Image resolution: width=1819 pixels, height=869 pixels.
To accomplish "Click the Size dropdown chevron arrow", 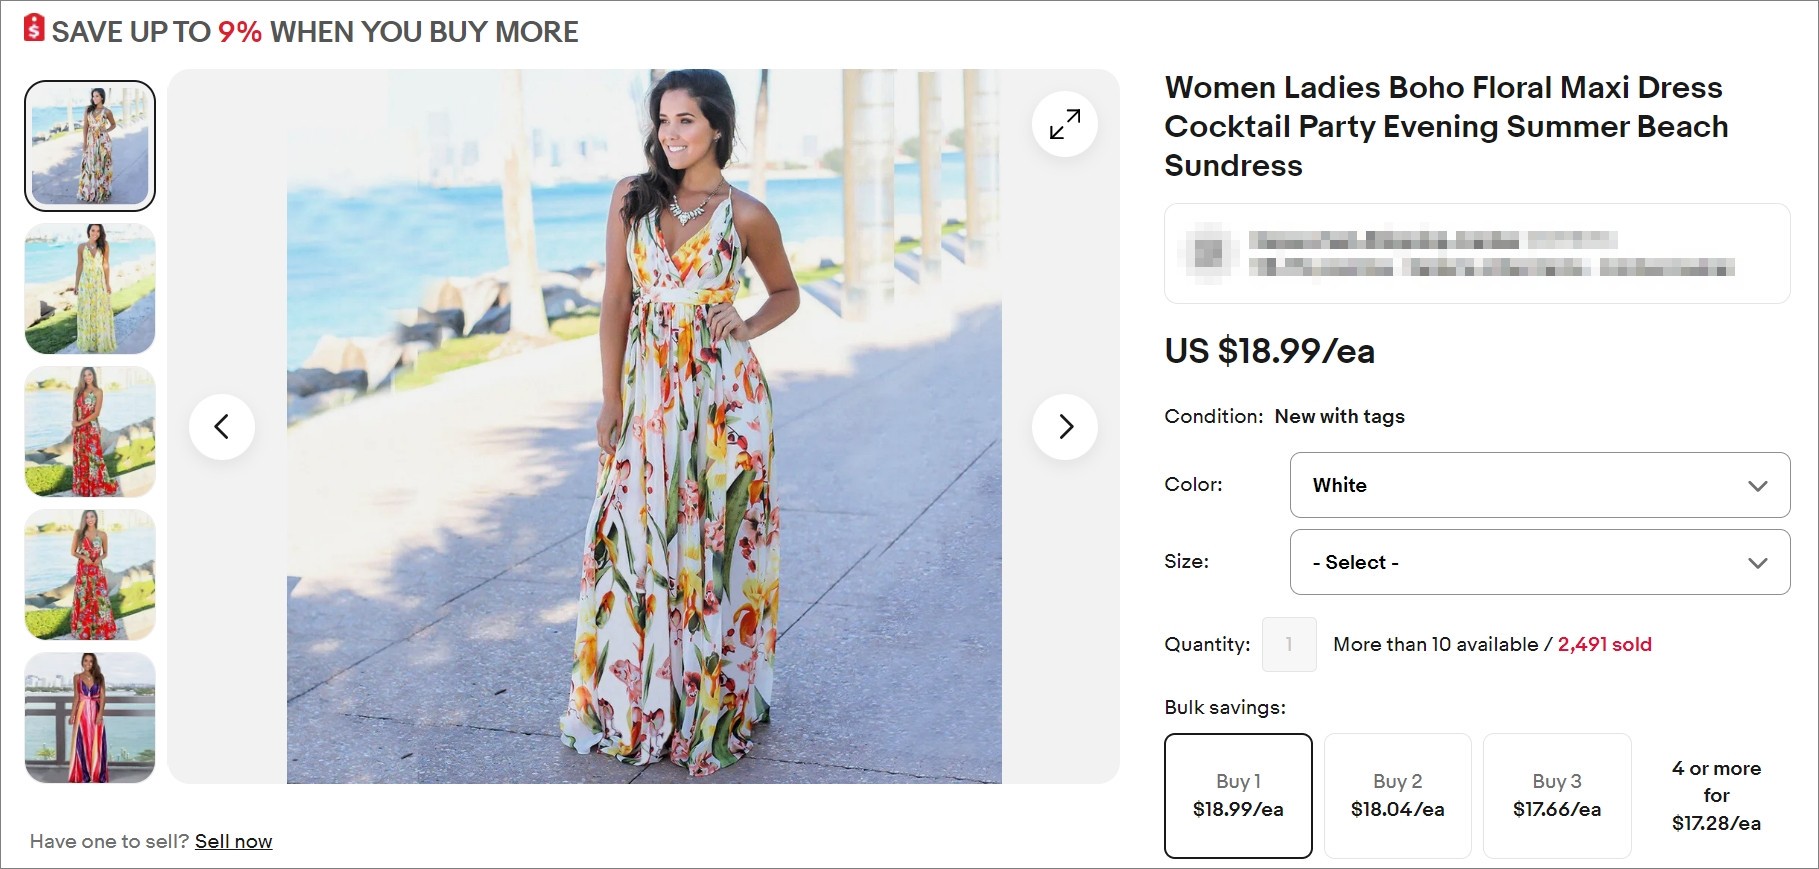I will click(1757, 562).
